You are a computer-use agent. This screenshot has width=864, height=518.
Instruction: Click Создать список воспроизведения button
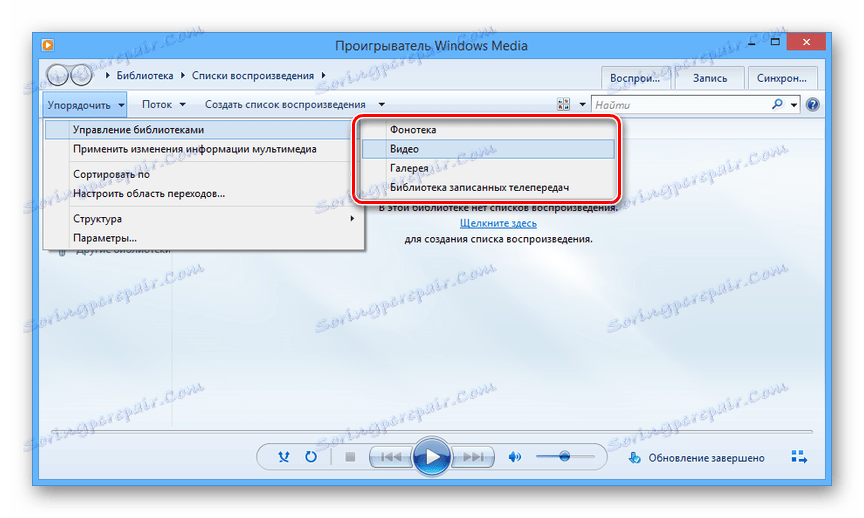pos(285,104)
